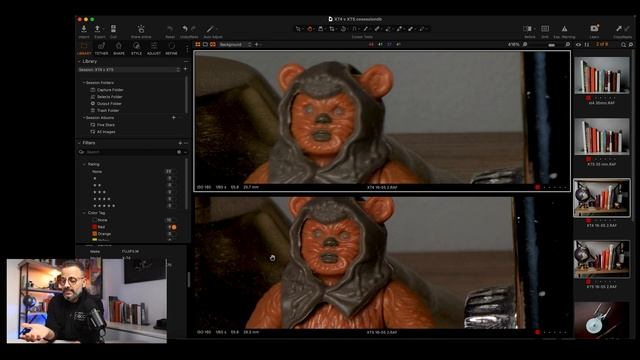Toggle the orange proof margin viewer icon
Viewport: 640px width, 360px height.
click(x=213, y=44)
